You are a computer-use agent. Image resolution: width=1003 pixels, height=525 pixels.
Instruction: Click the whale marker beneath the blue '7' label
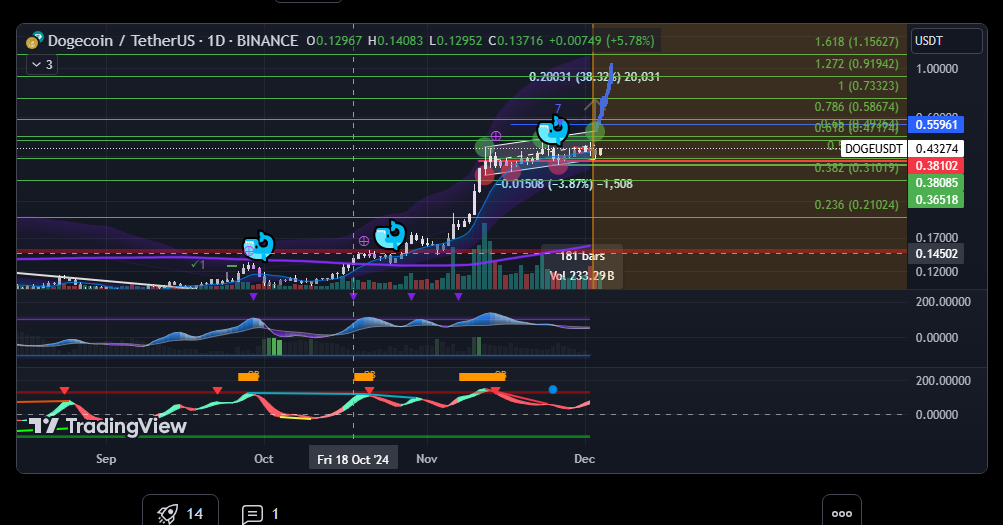click(553, 131)
